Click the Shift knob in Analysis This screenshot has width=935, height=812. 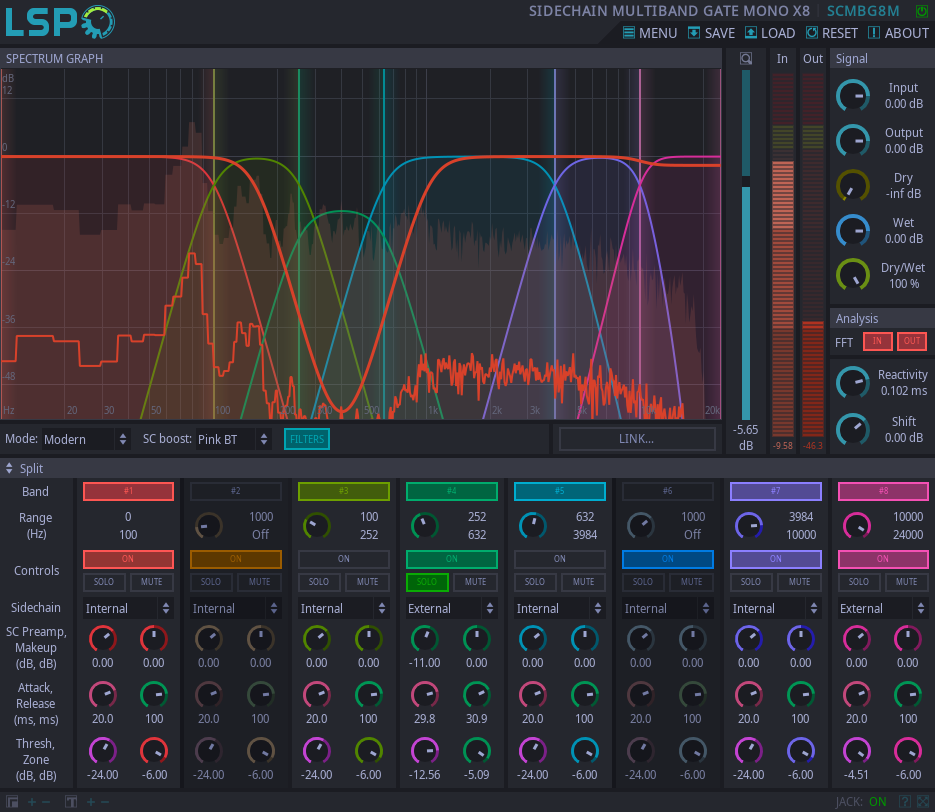pyautogui.click(x=853, y=429)
